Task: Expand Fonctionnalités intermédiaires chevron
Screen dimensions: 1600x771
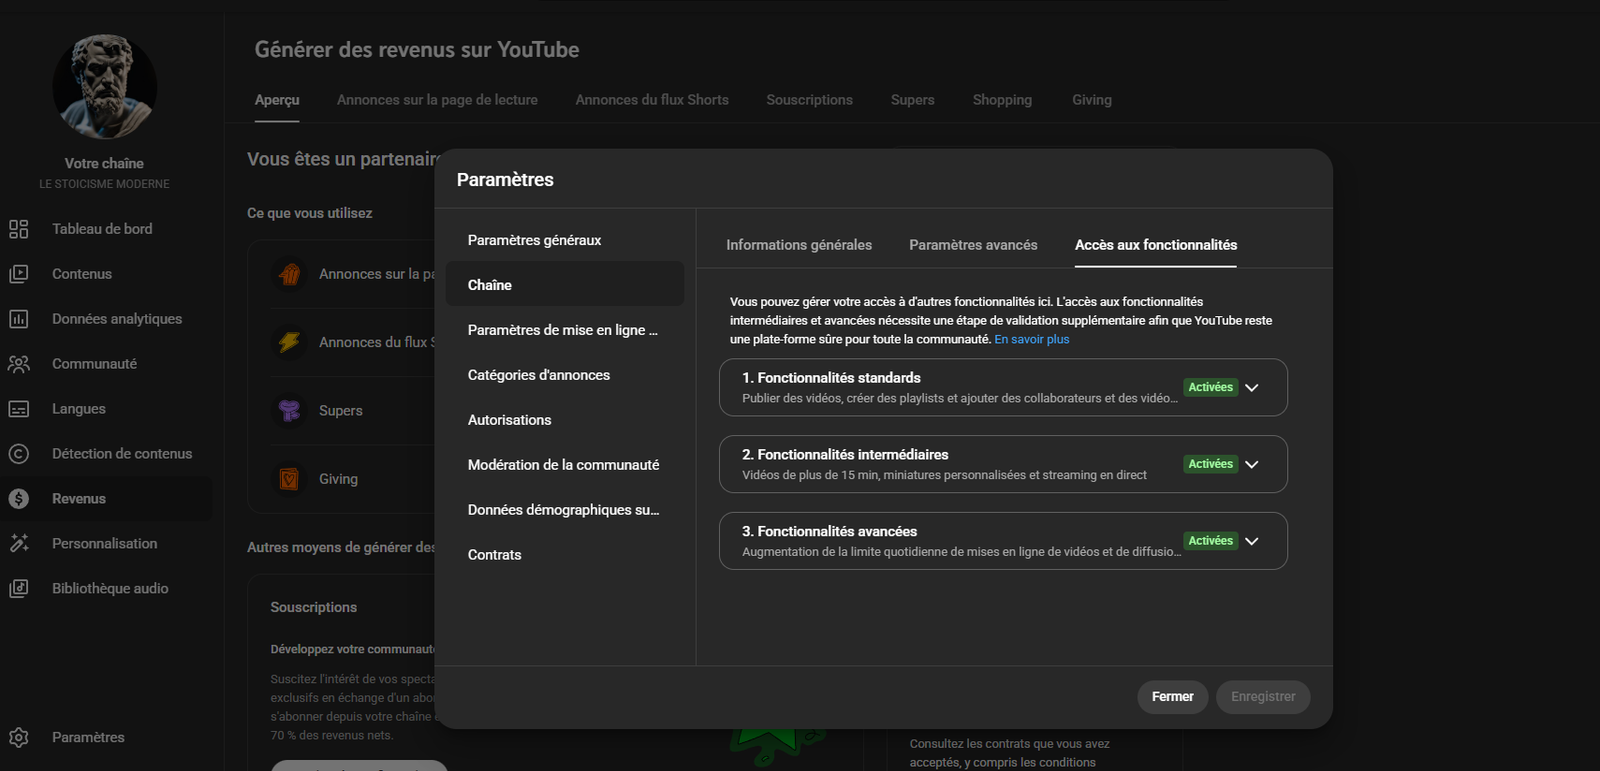Action: [x=1252, y=465]
